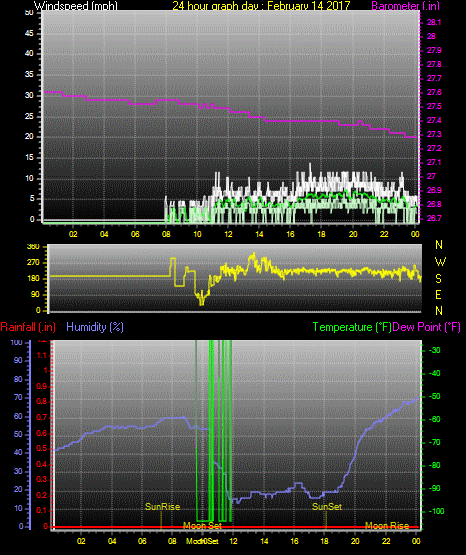The width and height of the screenshot is (466, 555).
Task: Click the W compass direction label
Action: (x=440, y=262)
